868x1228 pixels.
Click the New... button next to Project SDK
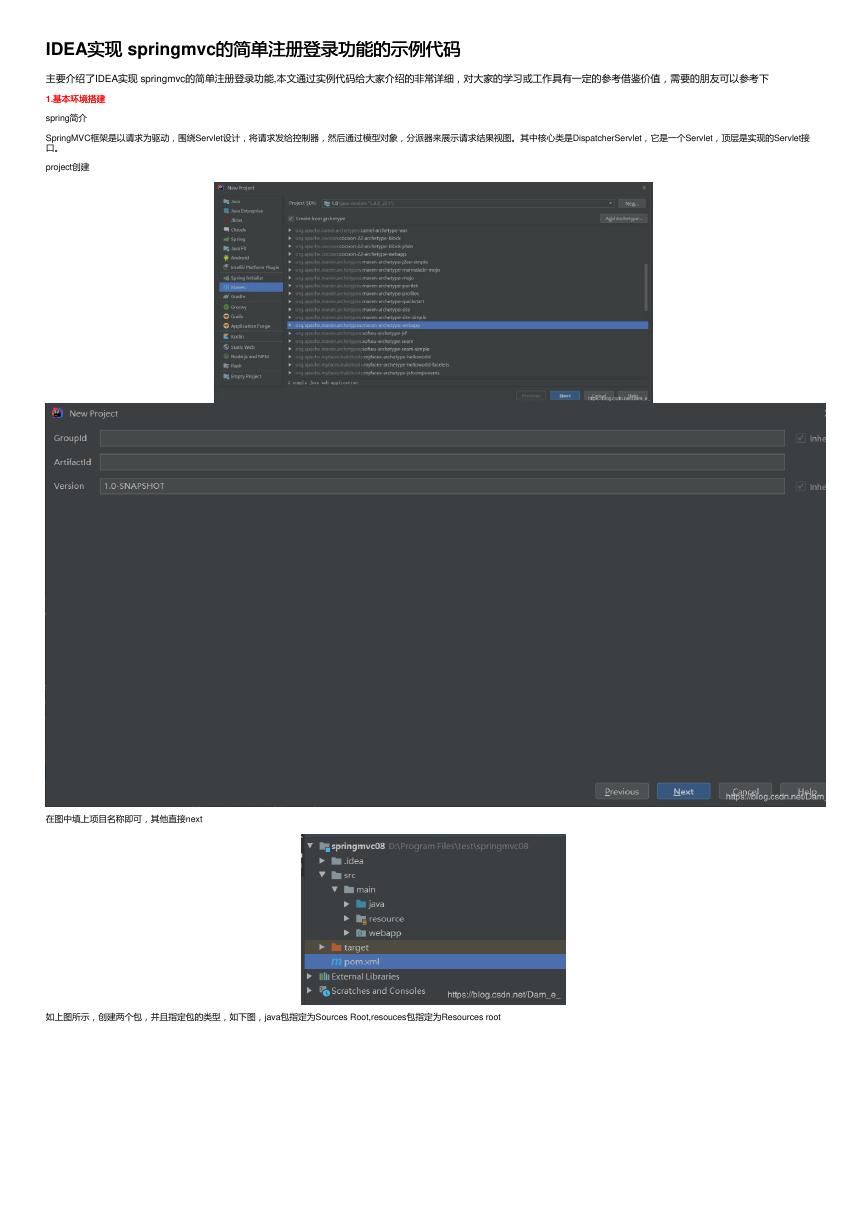pos(631,203)
